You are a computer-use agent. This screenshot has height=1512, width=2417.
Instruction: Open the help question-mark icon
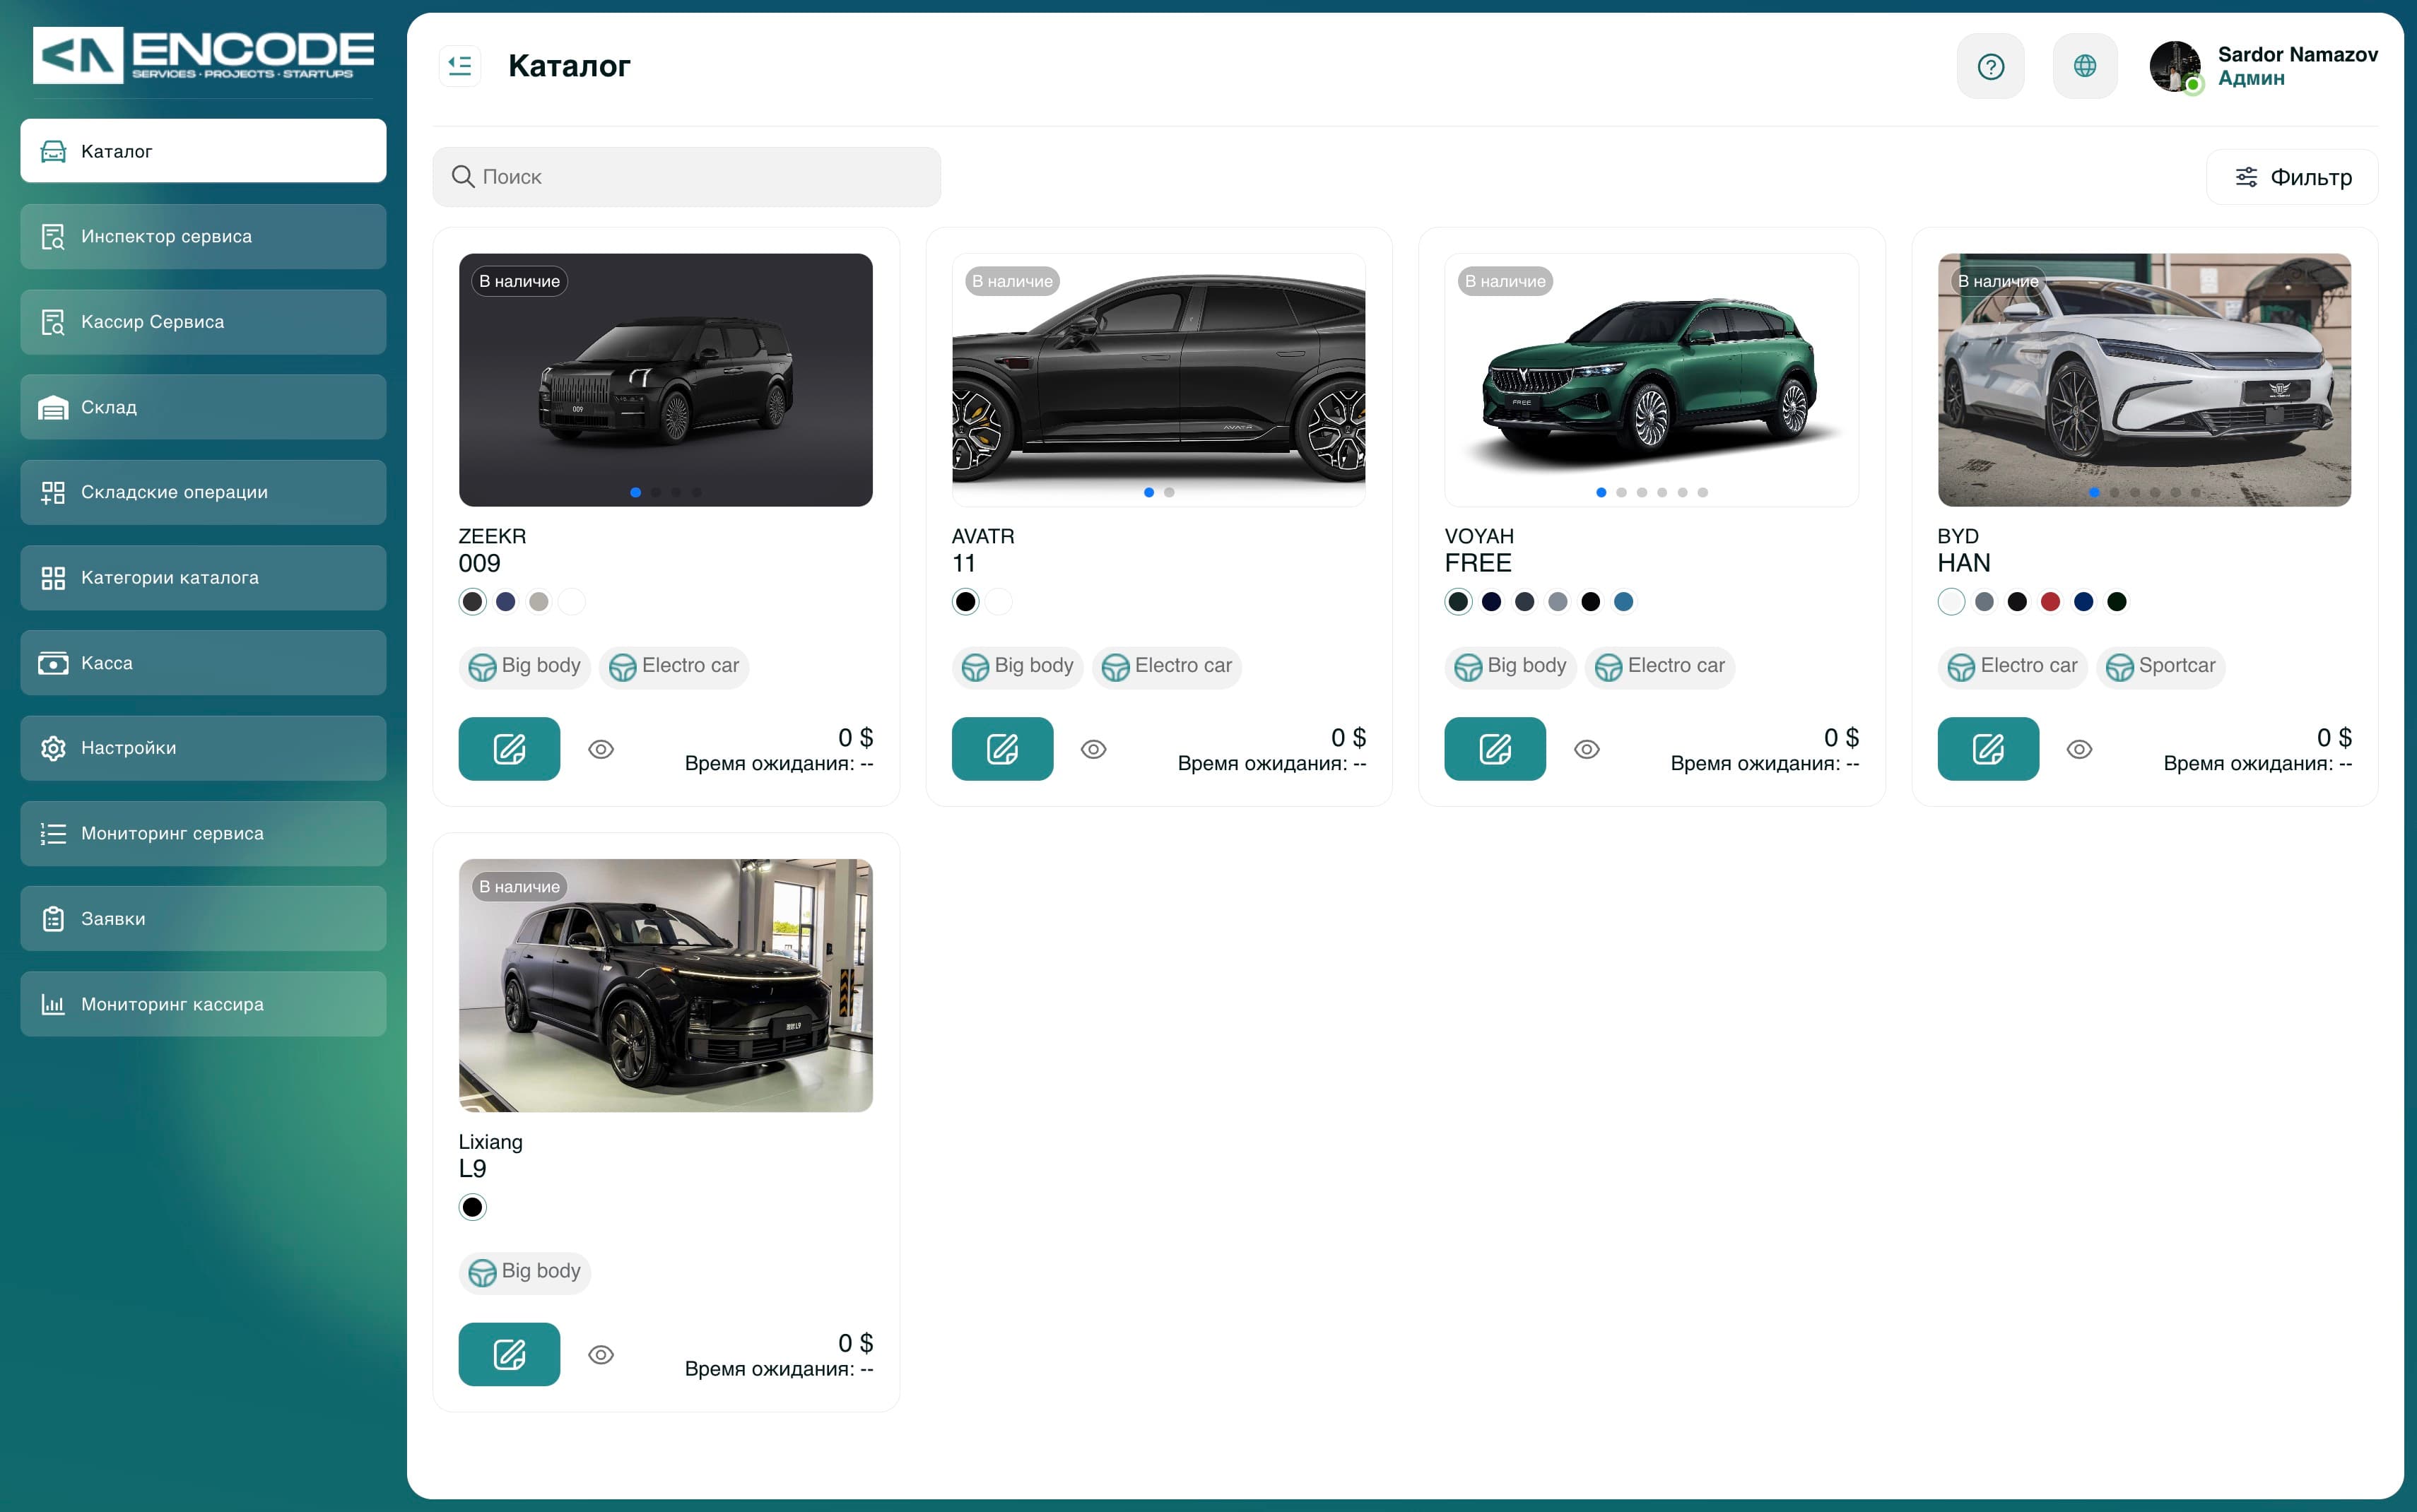(x=1990, y=66)
